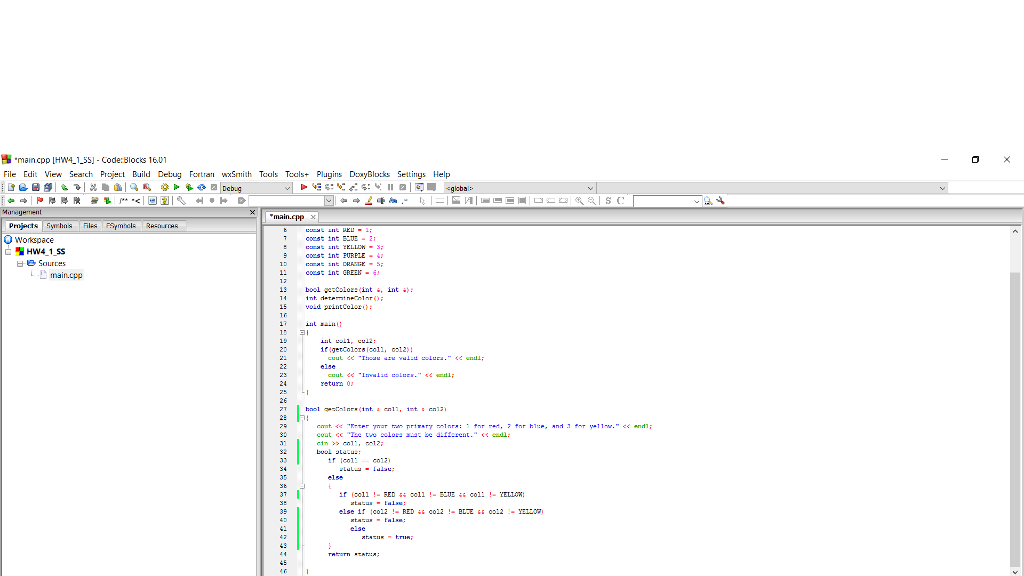
Task: Toggle a bookmark on the current line
Action: 39,200
